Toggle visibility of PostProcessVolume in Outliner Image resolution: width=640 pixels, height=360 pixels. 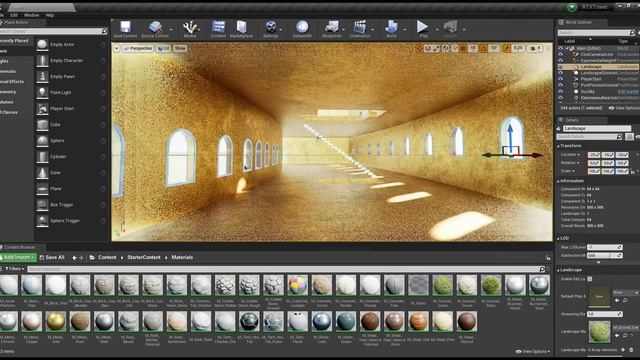tap(560, 85)
